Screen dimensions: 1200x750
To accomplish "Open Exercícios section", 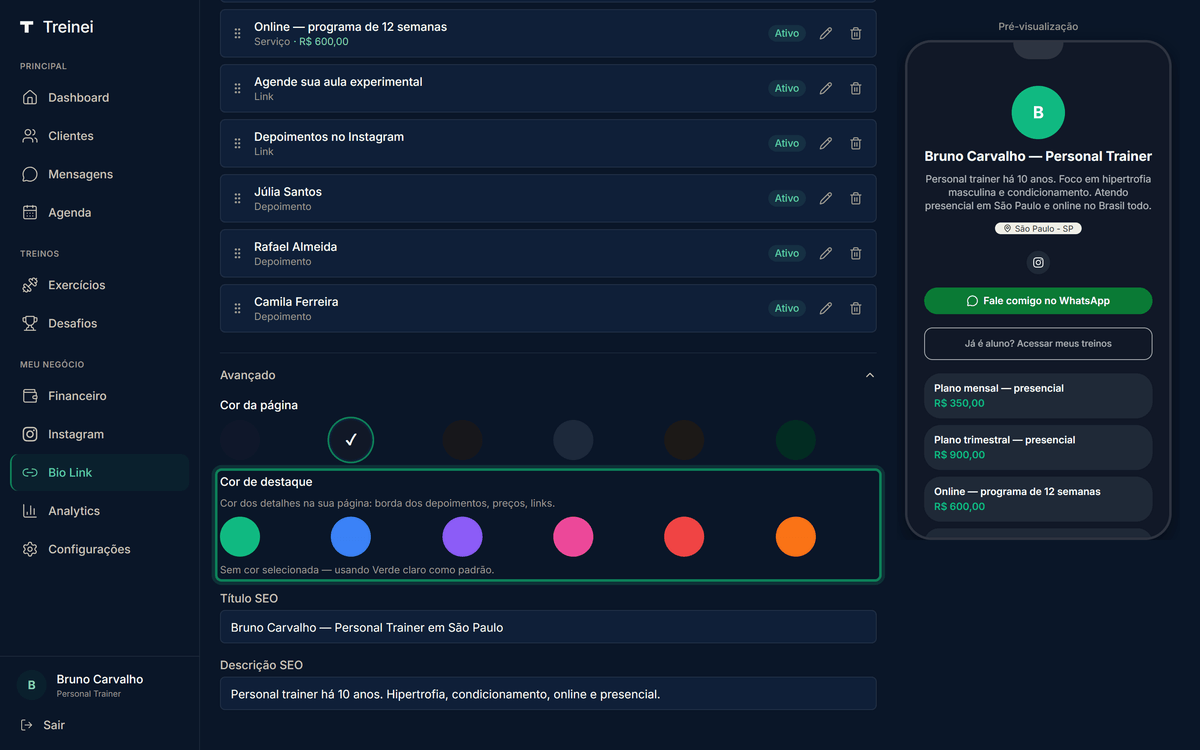I will pyautogui.click(x=99, y=285).
